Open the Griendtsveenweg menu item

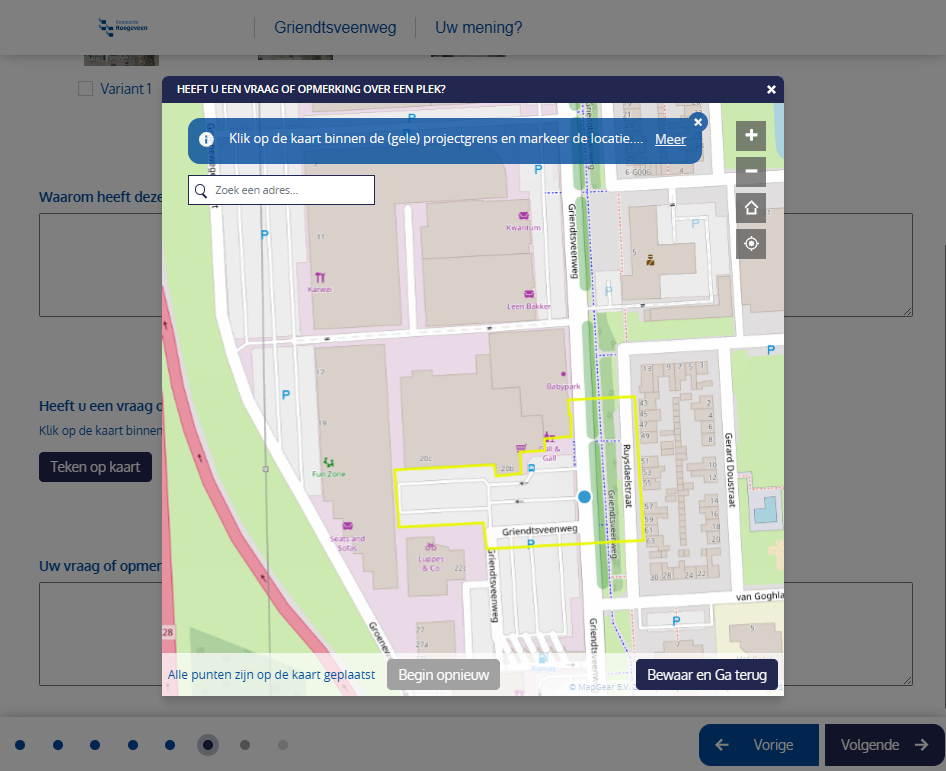click(335, 27)
